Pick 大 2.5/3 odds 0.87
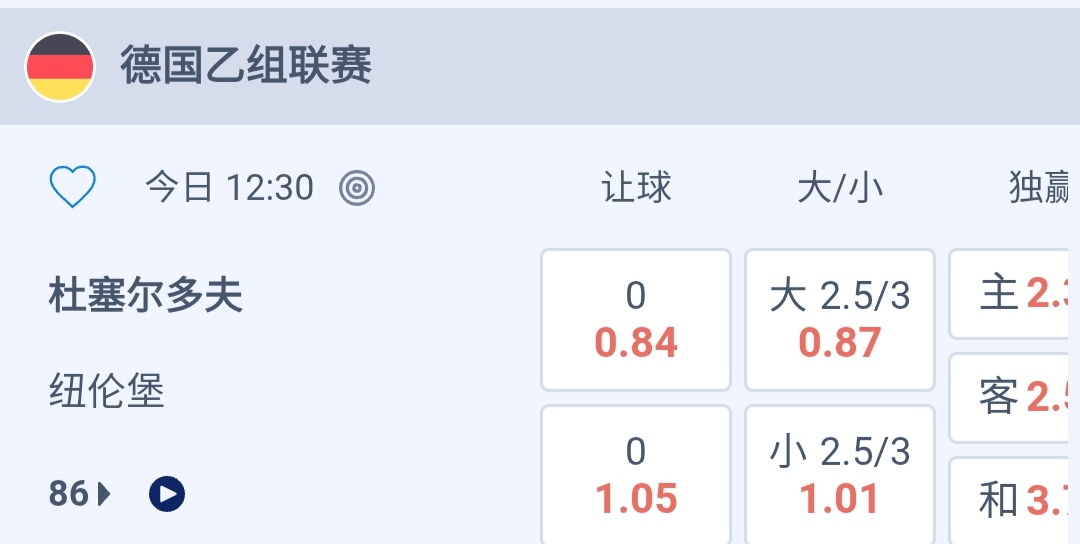 click(840, 320)
